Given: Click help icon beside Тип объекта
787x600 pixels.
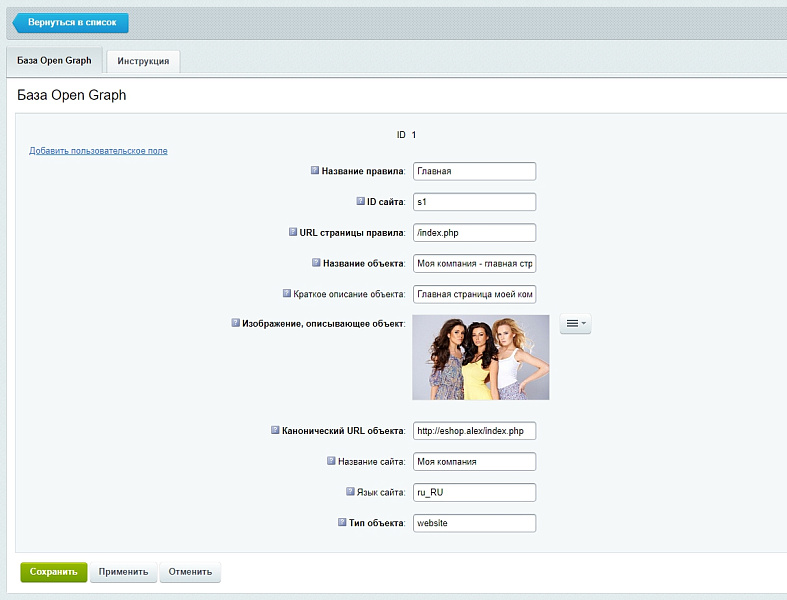Looking at the screenshot, I should [343, 523].
